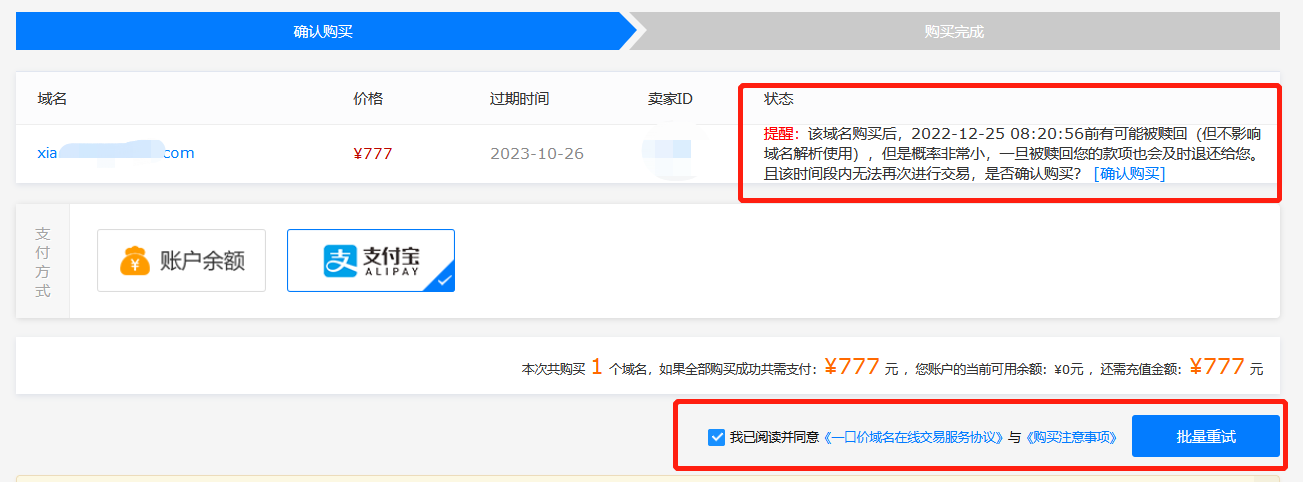Open 一口价域名在线交易服务协议 link
This screenshot has width=1303, height=482.
pyautogui.click(x=913, y=437)
